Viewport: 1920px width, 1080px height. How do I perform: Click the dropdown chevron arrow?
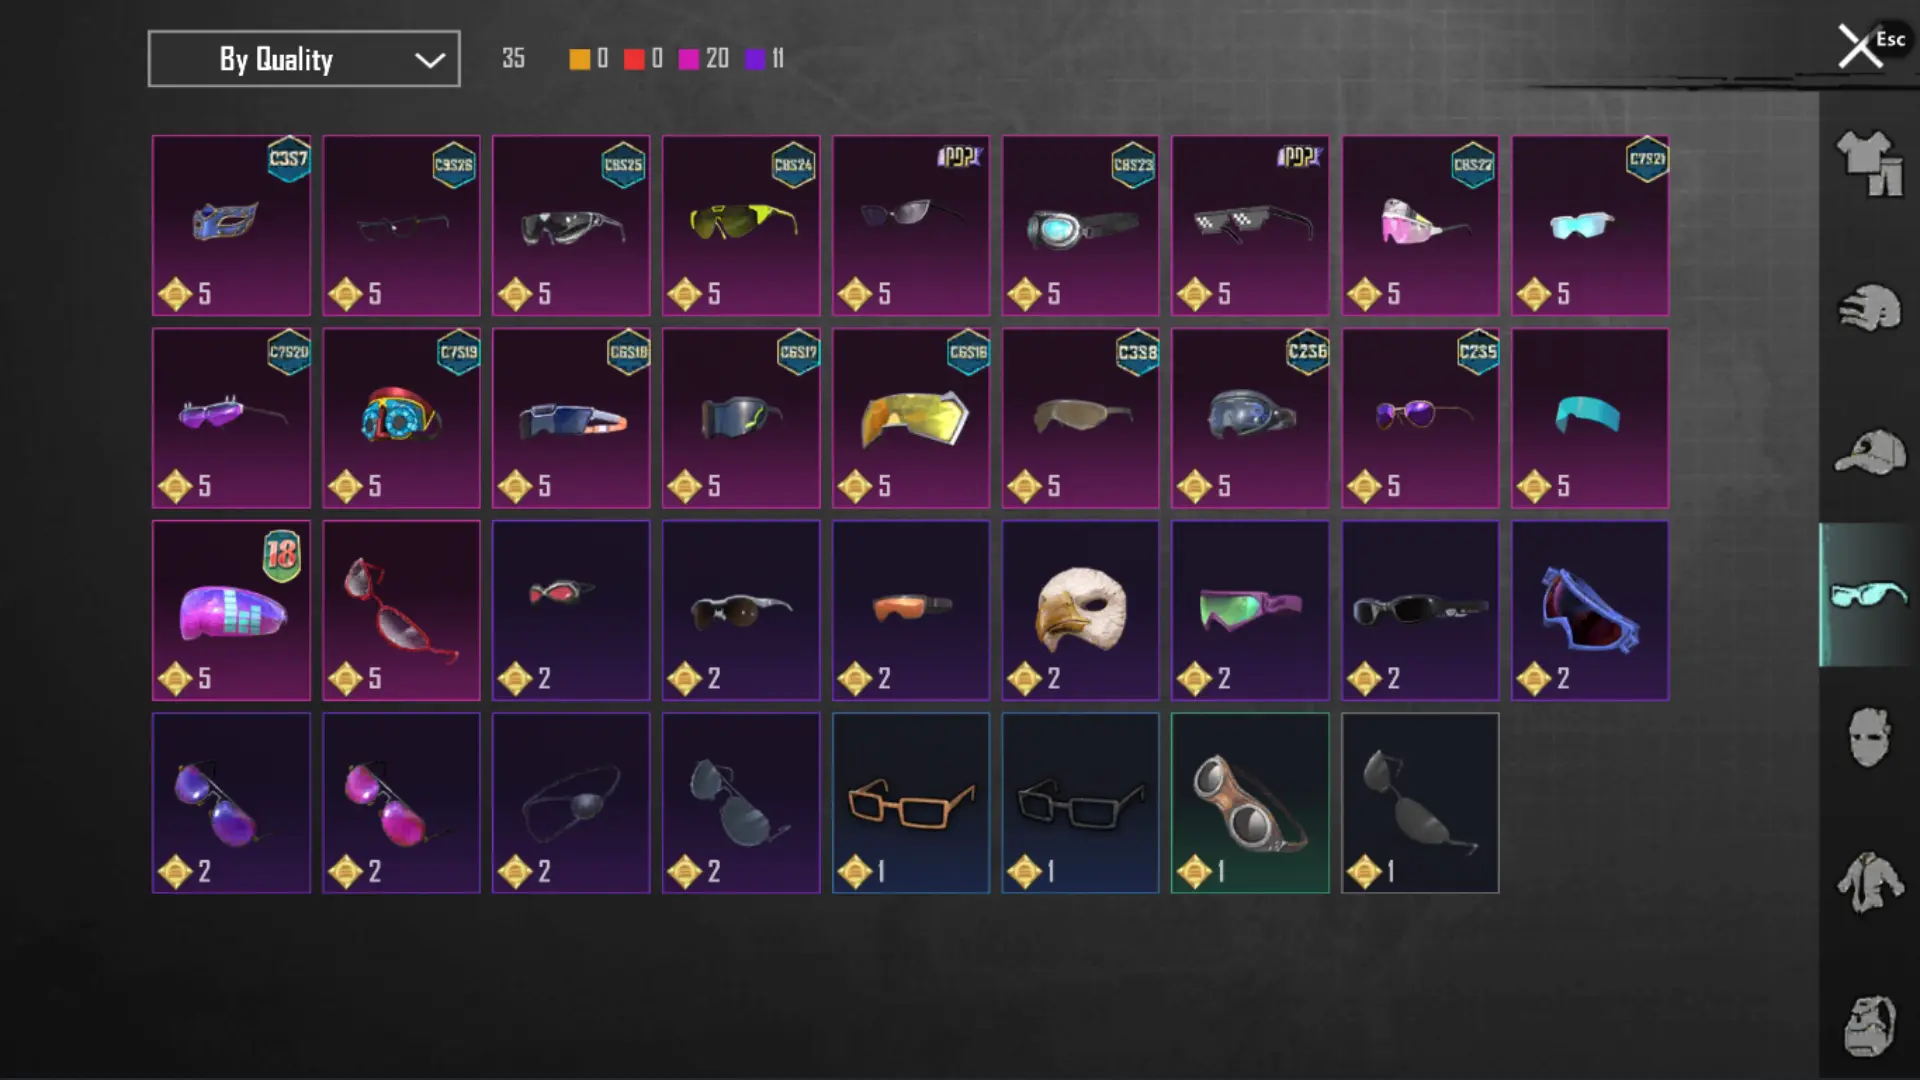click(x=430, y=60)
